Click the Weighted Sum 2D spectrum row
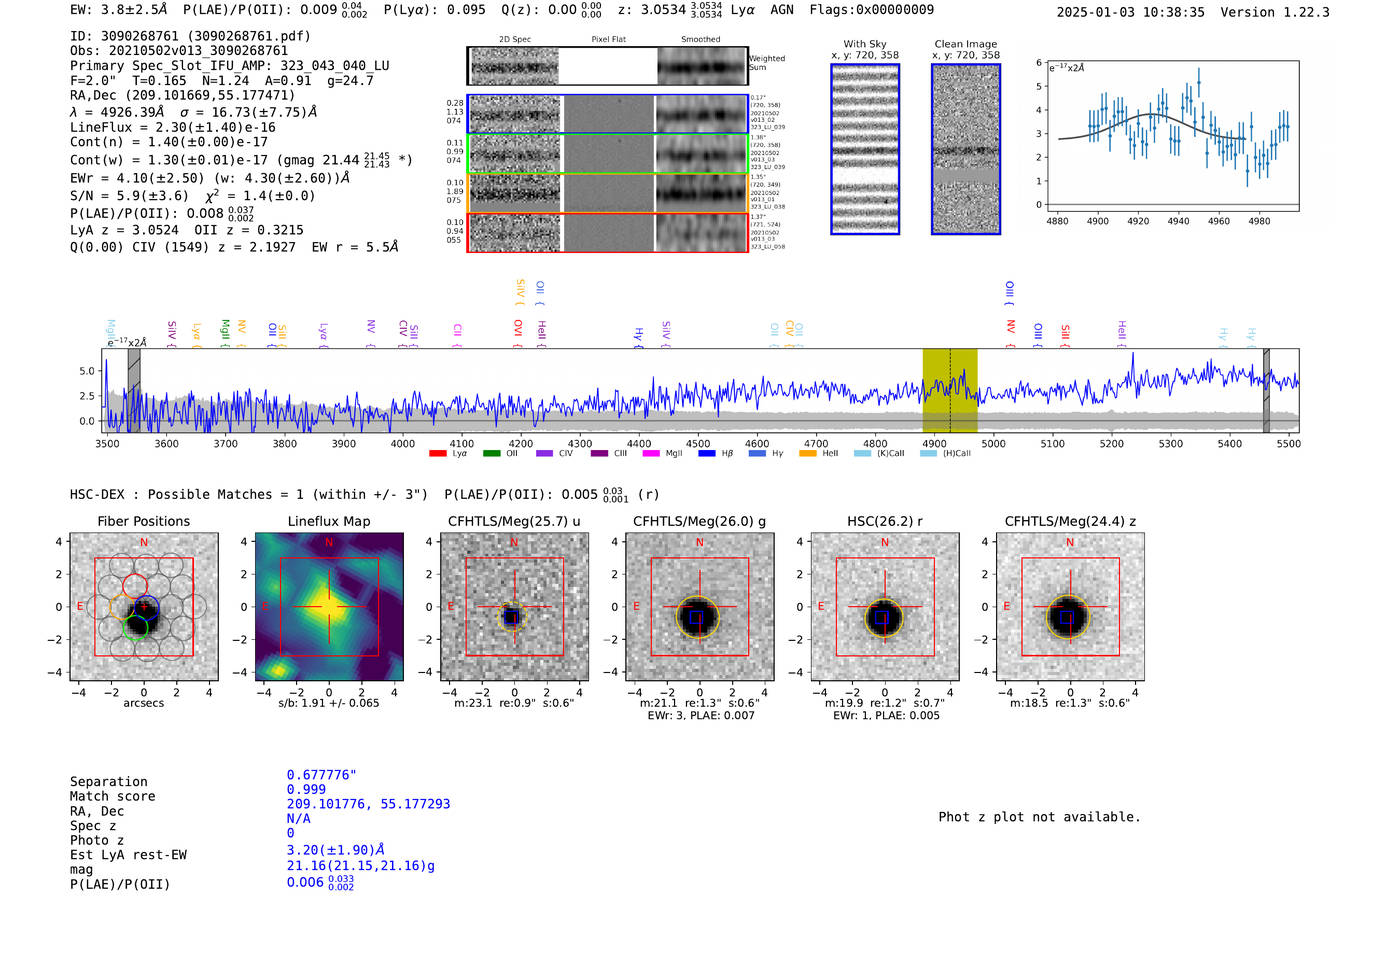The image size is (1400, 953). click(x=608, y=66)
